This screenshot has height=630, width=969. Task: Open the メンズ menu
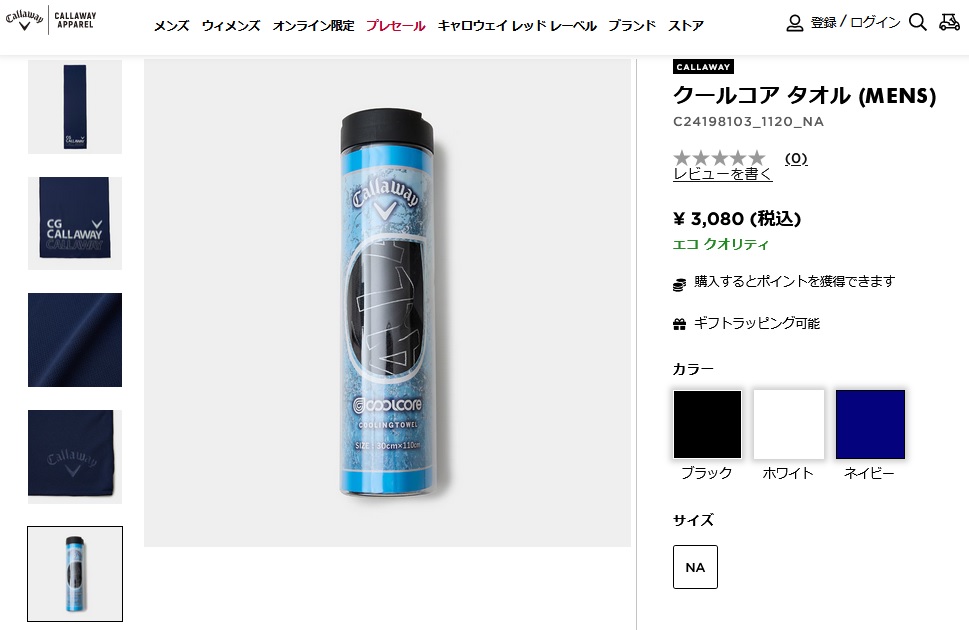(171, 26)
